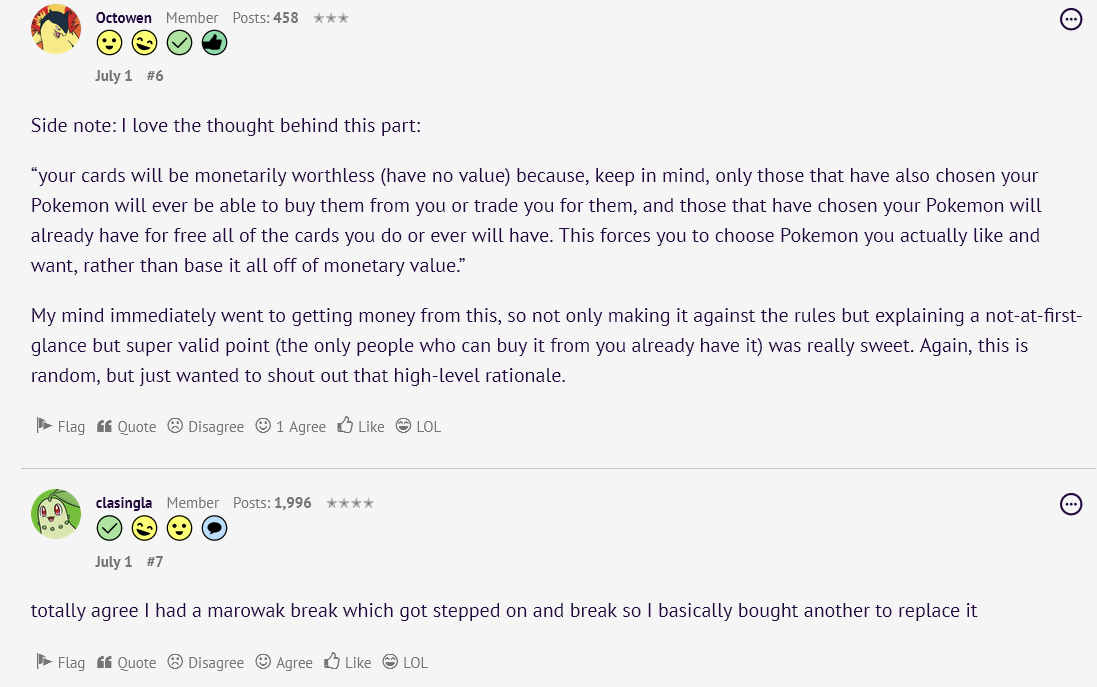Disagree with clasingla's post
The image size is (1097, 687).
pos(205,662)
